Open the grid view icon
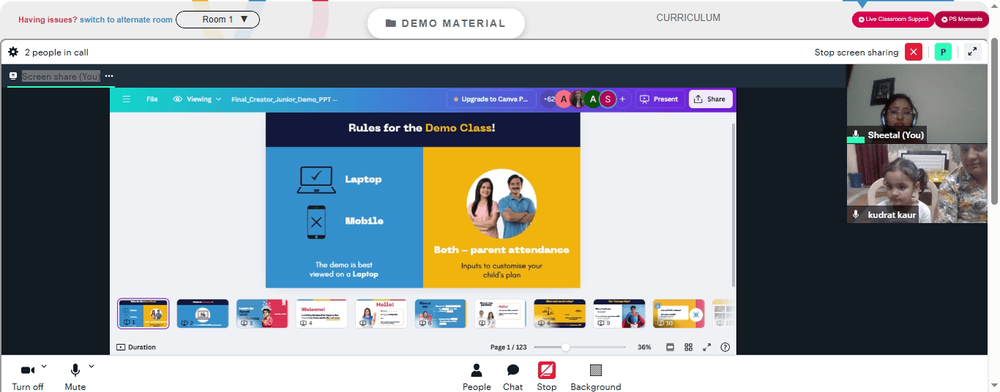Viewport: 1000px width, 392px height. (x=689, y=347)
